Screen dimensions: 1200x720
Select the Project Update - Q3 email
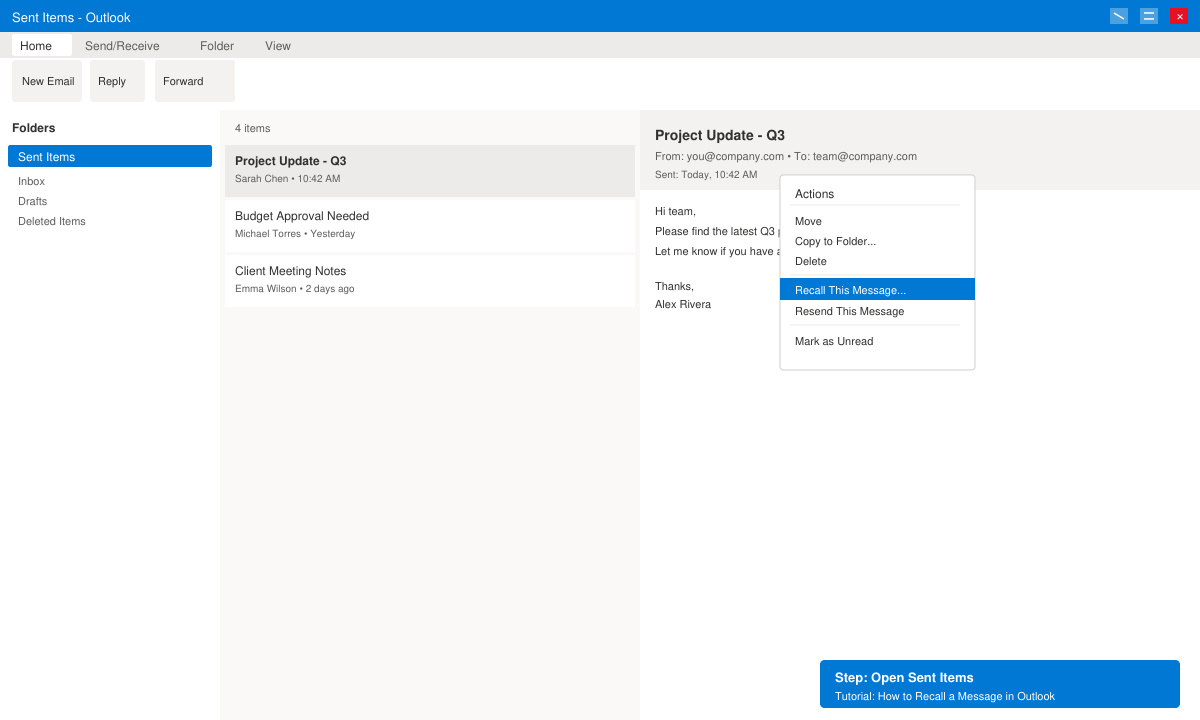(x=430, y=170)
